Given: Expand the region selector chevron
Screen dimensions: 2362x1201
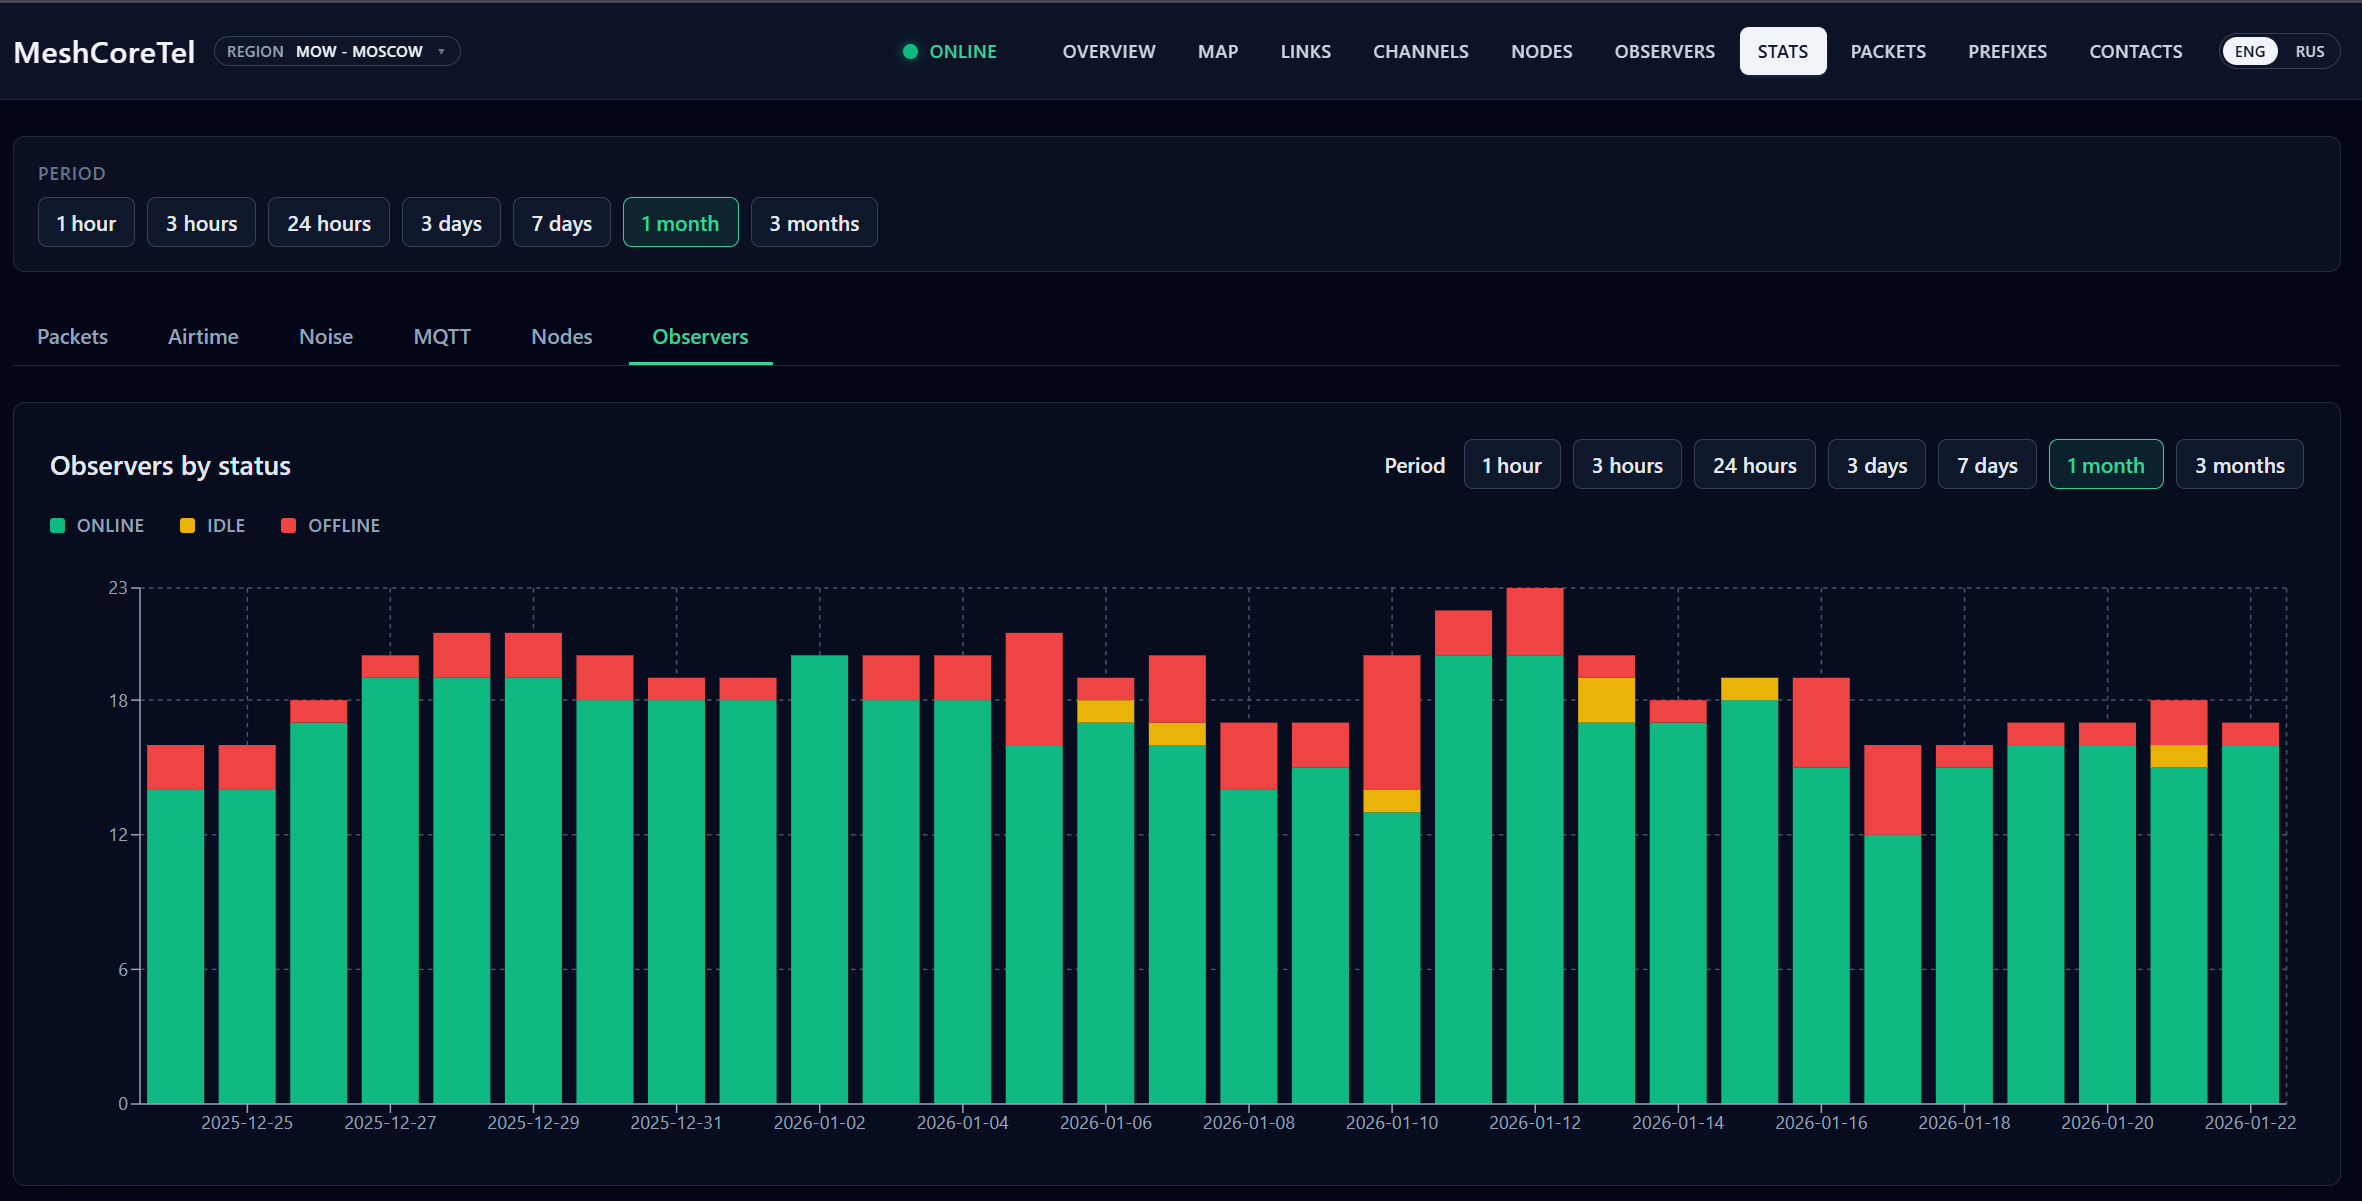Looking at the screenshot, I should (x=442, y=51).
